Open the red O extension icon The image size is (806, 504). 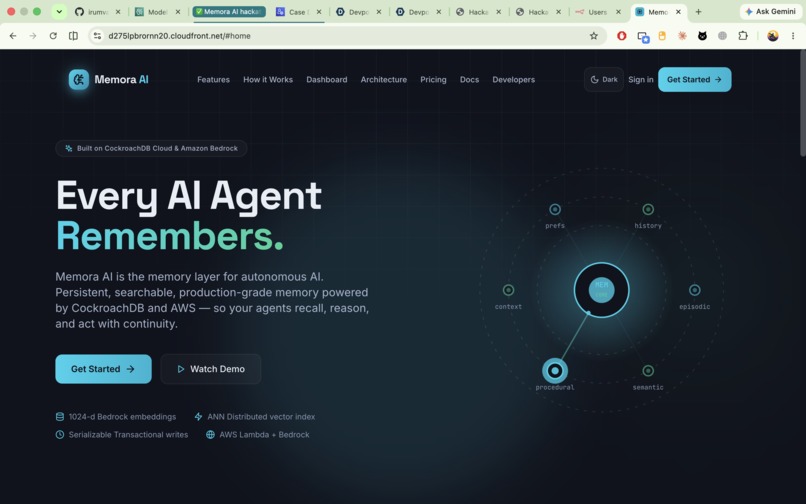(621, 36)
